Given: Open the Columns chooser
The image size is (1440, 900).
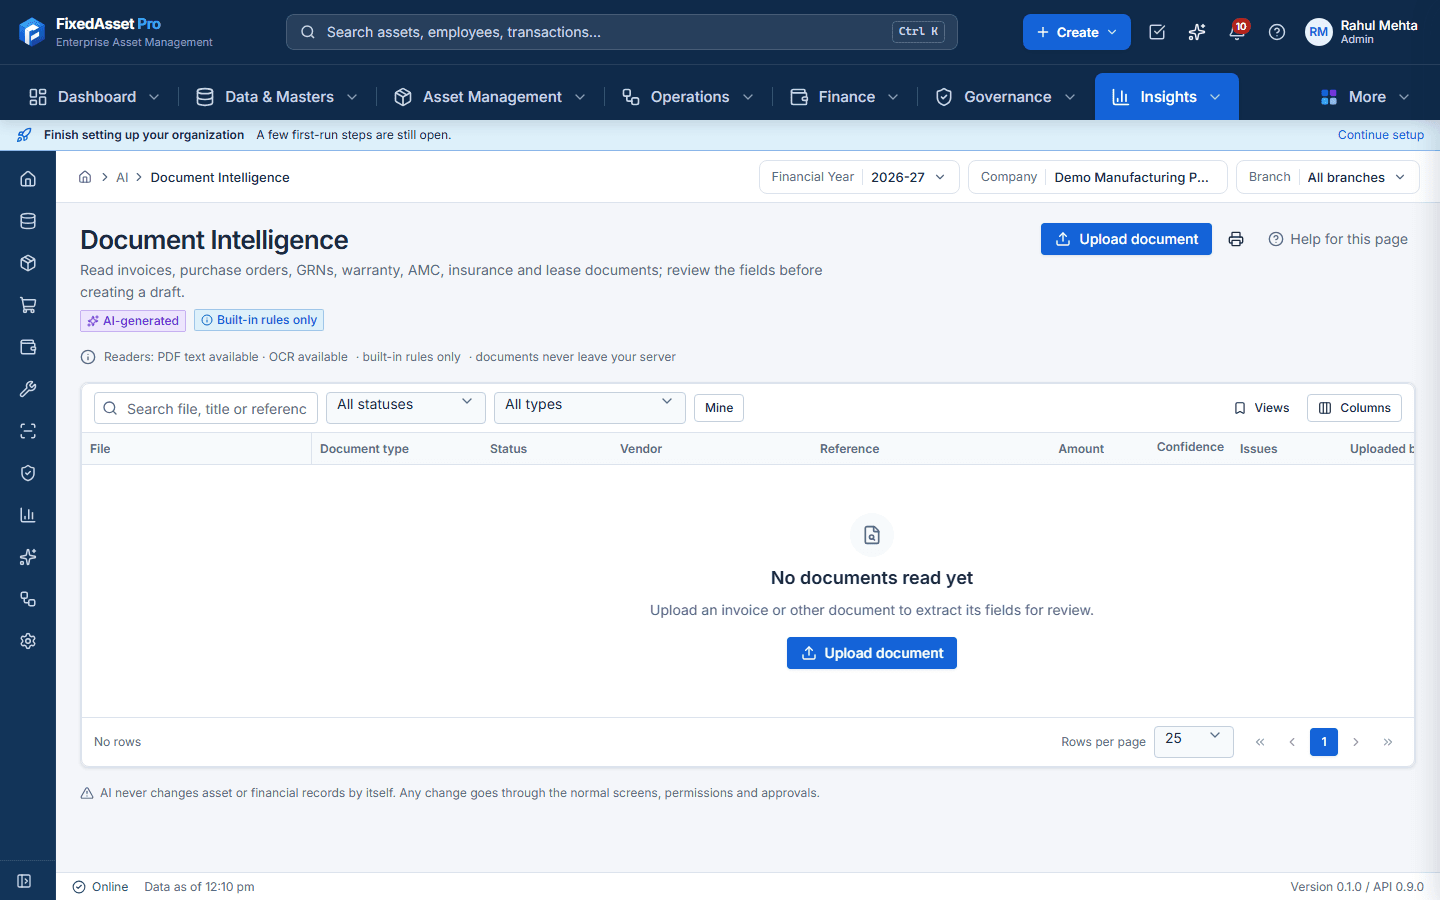Looking at the screenshot, I should [1354, 408].
